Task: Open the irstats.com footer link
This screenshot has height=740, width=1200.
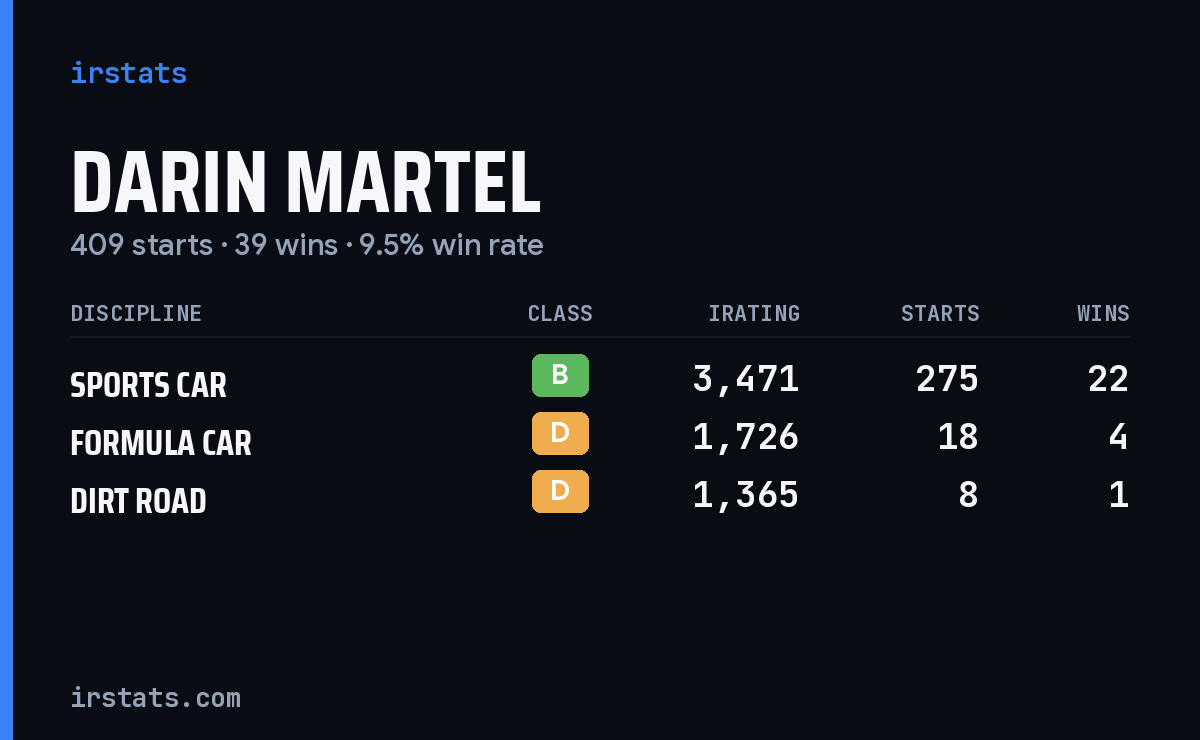Action: pyautogui.click(x=155, y=697)
